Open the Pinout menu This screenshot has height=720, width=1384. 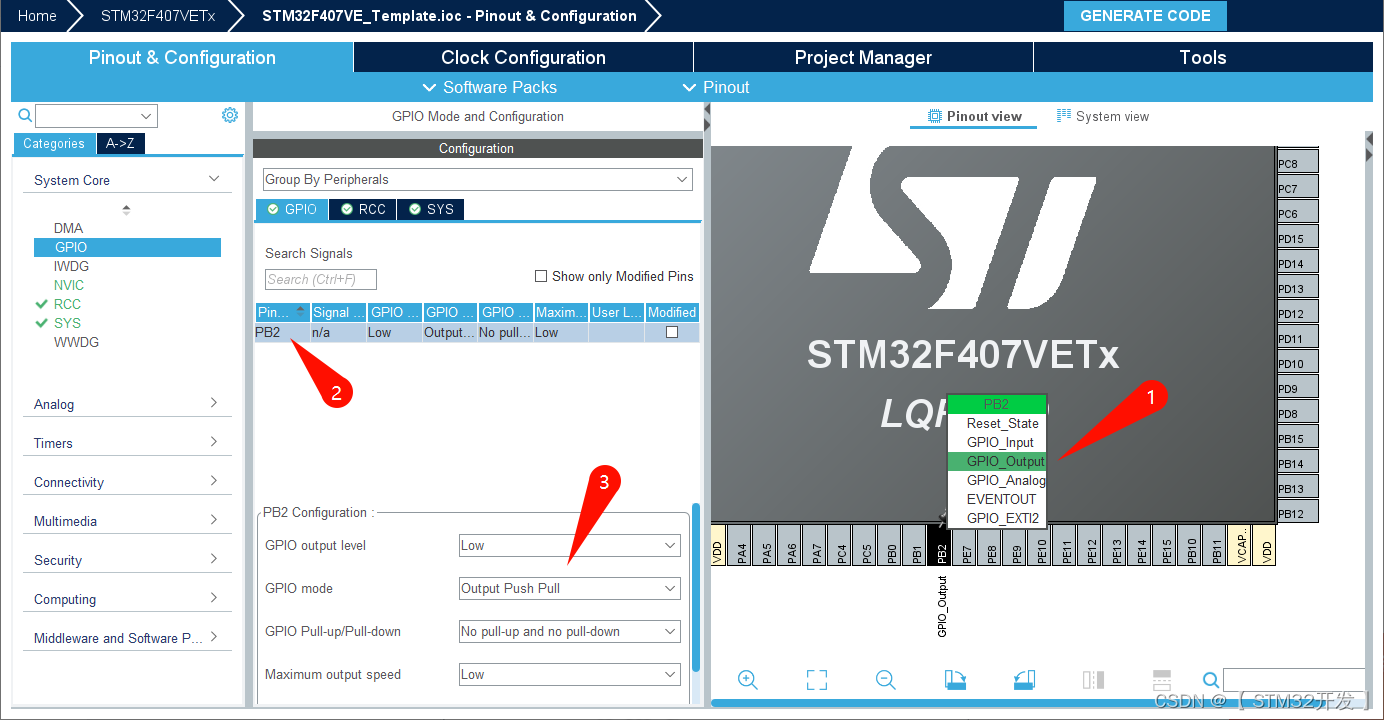(x=716, y=87)
